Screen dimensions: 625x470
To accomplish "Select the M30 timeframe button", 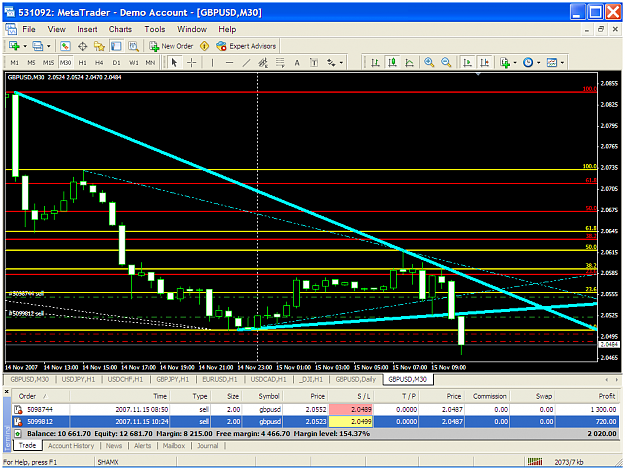I will tap(65, 63).
